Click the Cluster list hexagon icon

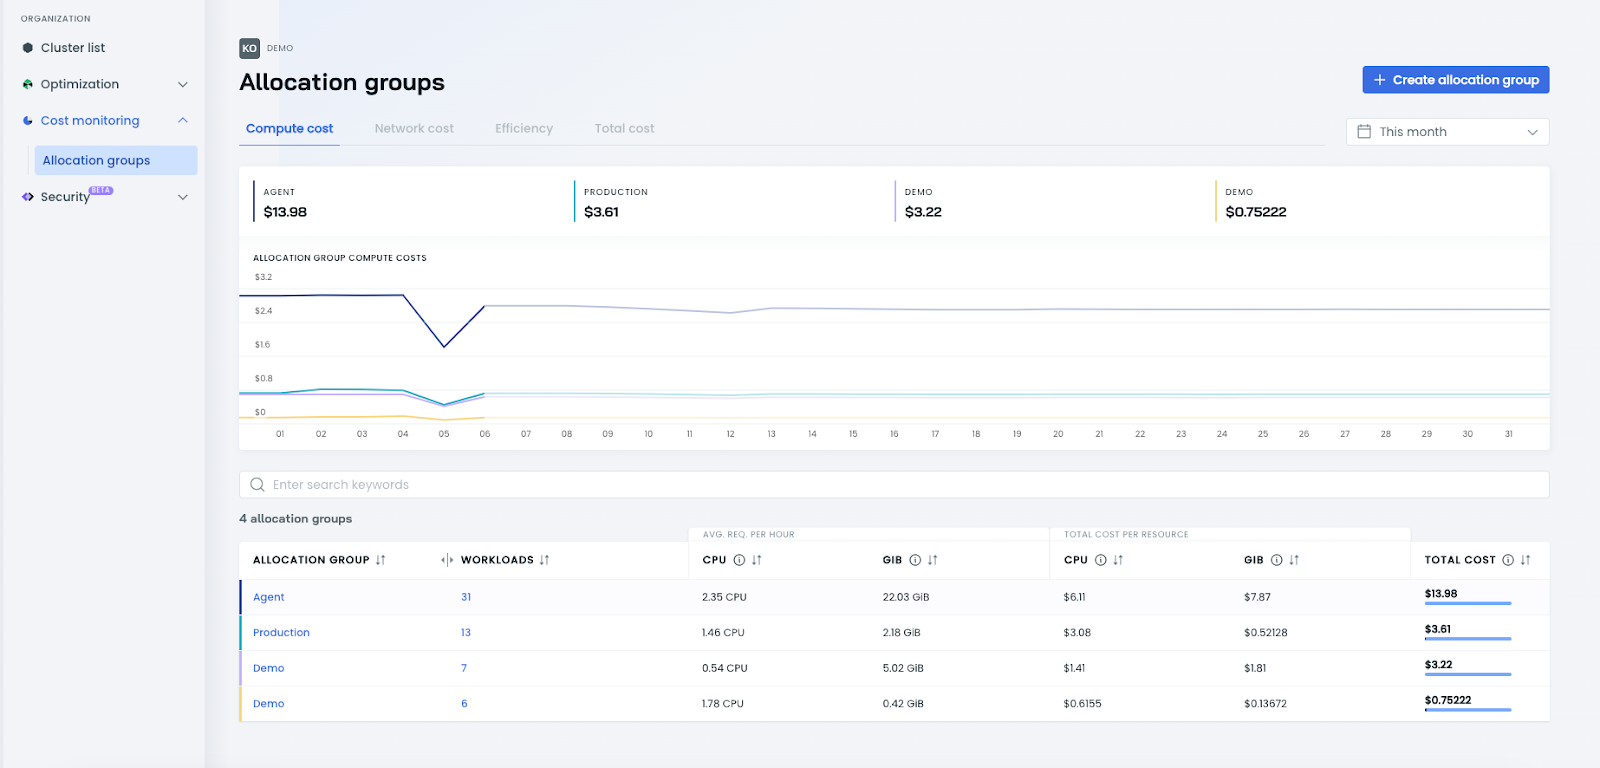(28, 48)
